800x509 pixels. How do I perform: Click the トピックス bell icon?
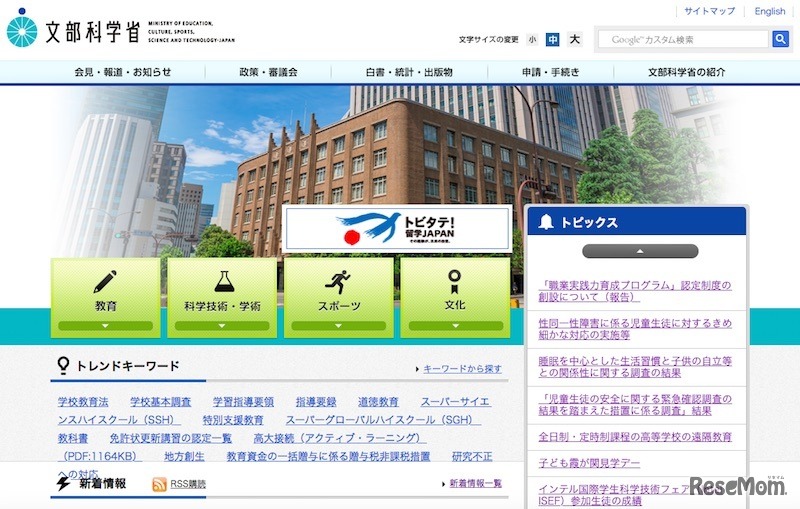coord(546,222)
